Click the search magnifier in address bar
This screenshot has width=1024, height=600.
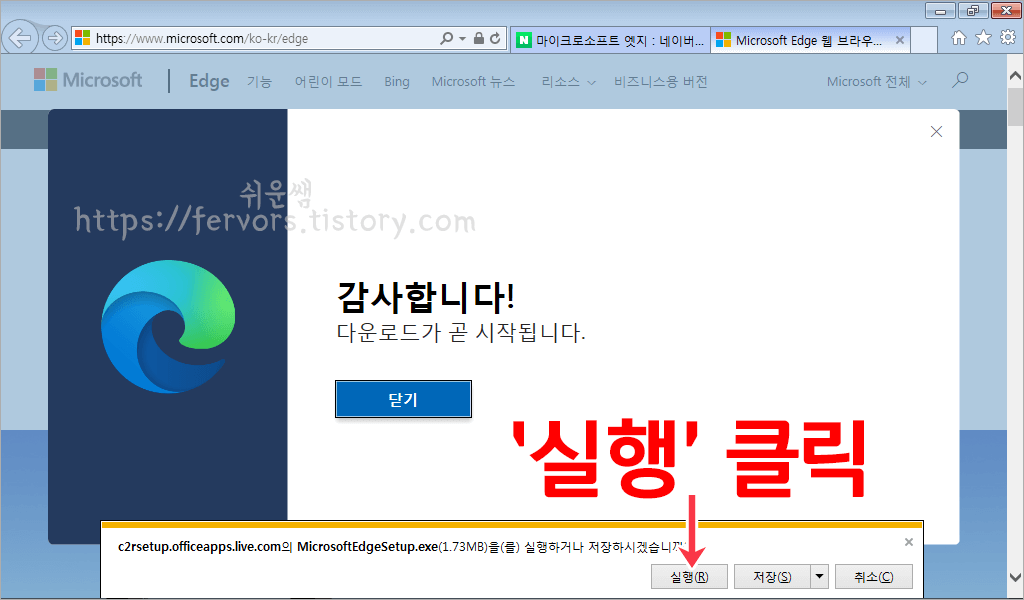point(447,39)
